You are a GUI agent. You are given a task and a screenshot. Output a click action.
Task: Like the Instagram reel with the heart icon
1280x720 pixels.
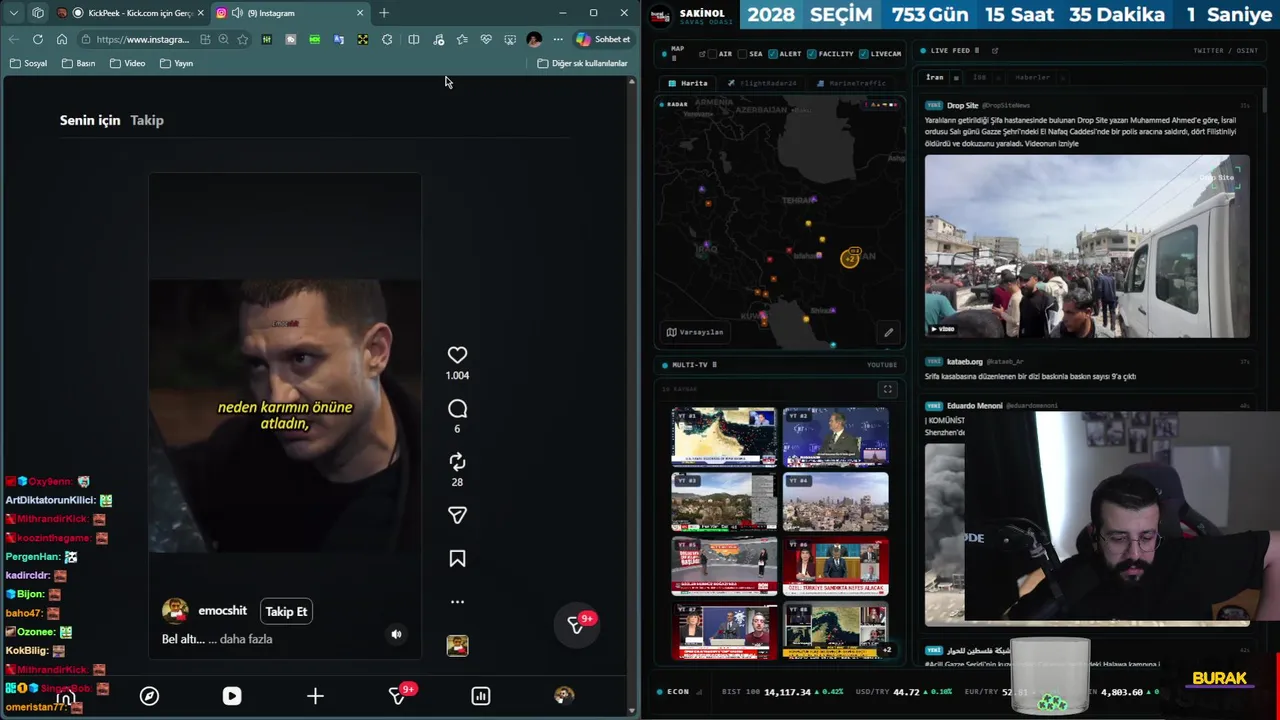(x=457, y=355)
